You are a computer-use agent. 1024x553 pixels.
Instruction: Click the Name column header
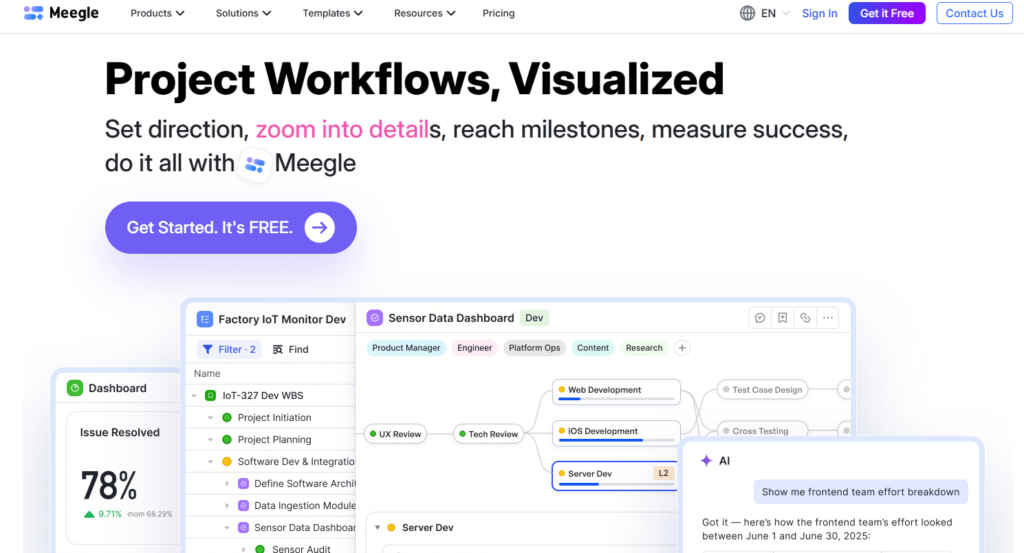207,373
